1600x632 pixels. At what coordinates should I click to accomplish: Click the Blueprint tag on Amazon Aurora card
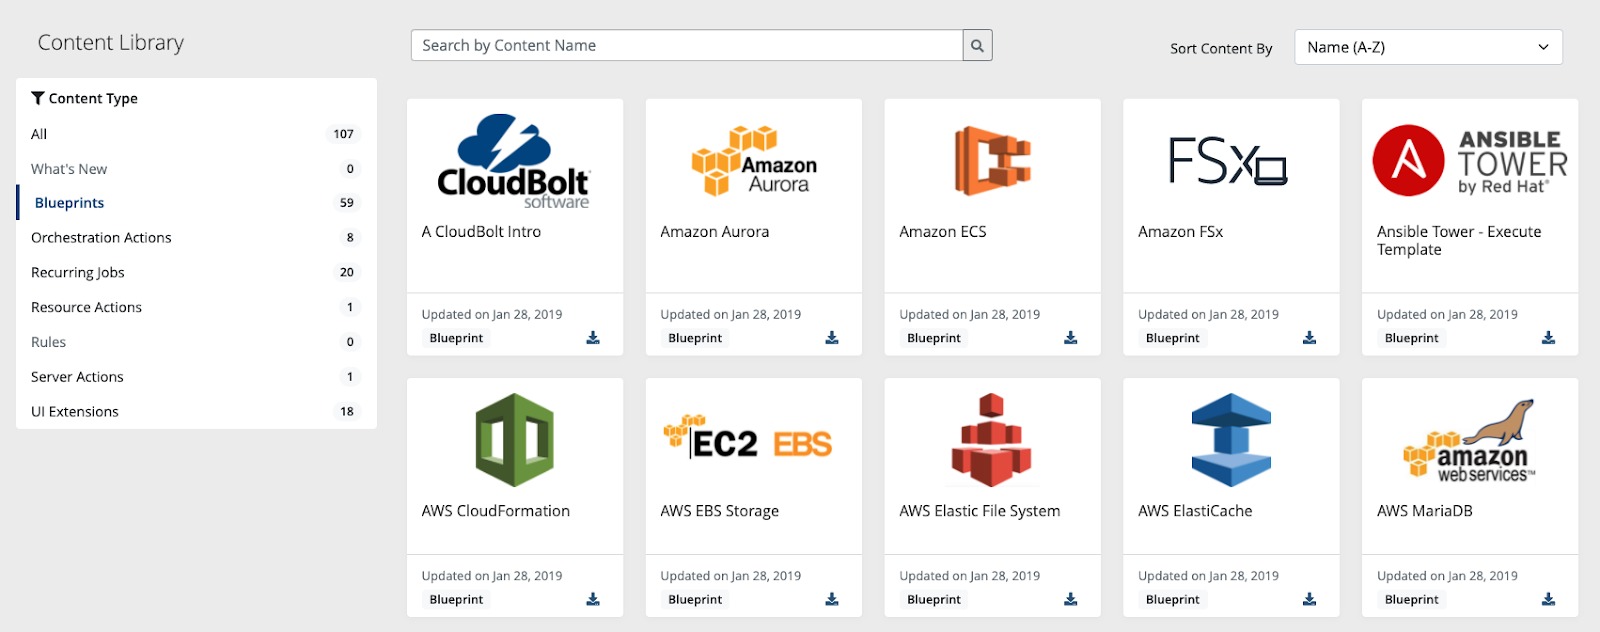click(x=695, y=338)
